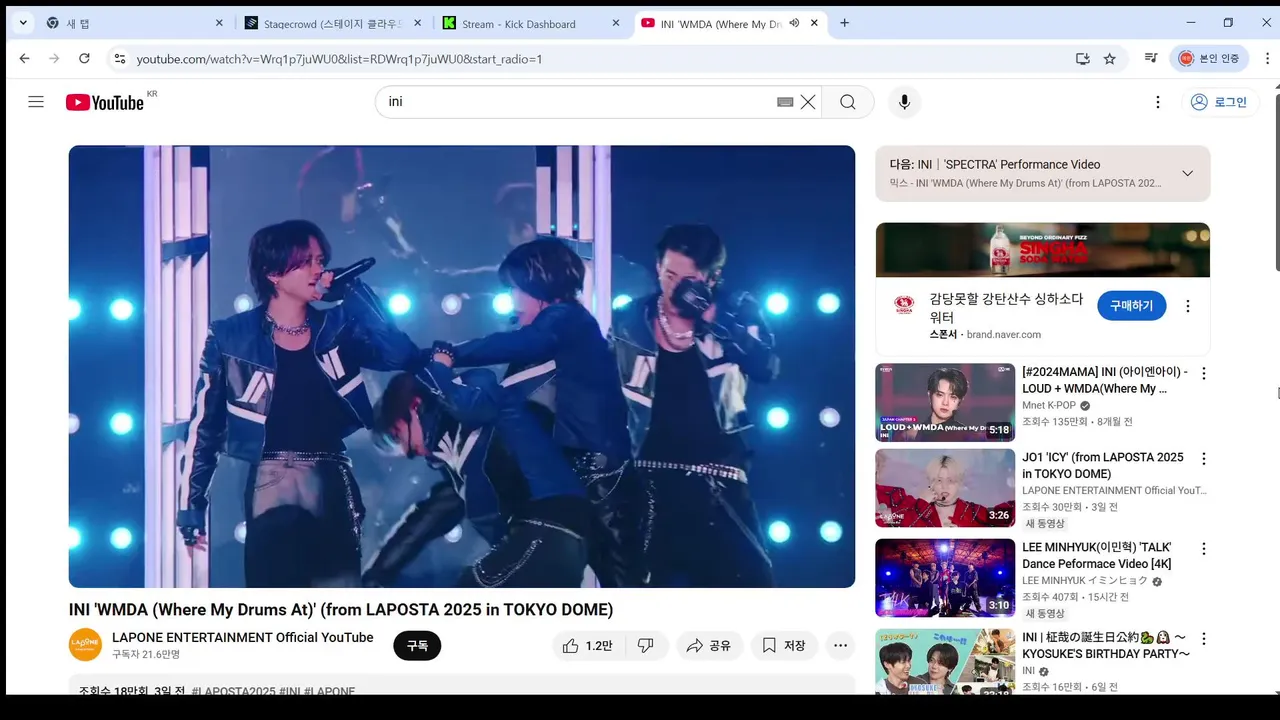Click the 로그인 sign-in button

click(x=1220, y=102)
